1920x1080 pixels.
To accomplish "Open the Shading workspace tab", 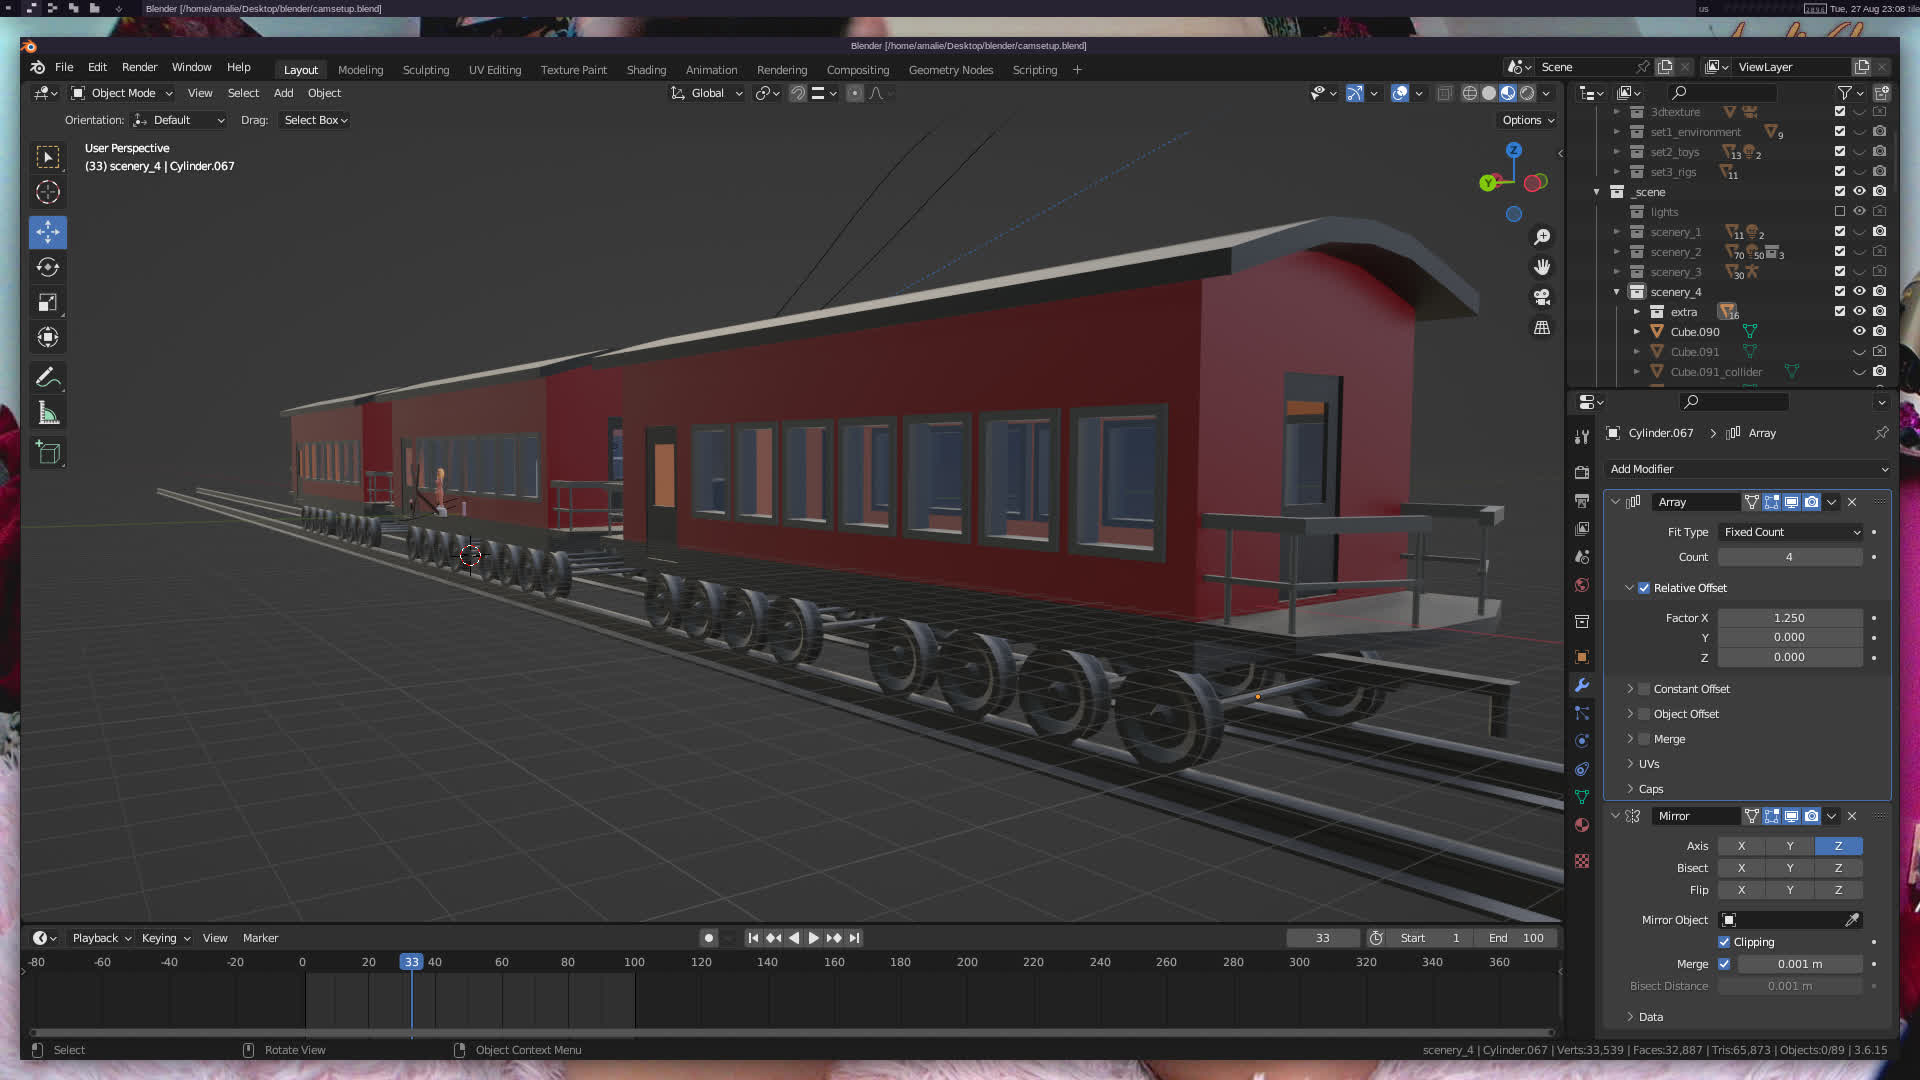I will 646,70.
